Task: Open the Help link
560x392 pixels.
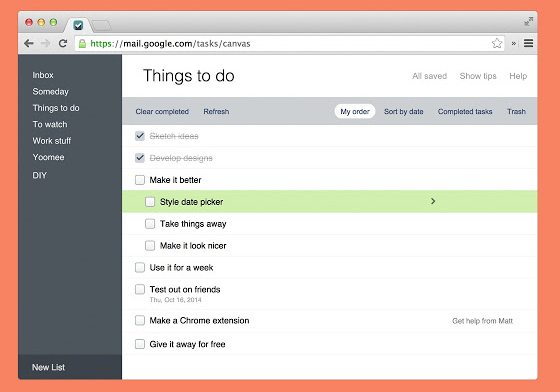Action: (518, 76)
